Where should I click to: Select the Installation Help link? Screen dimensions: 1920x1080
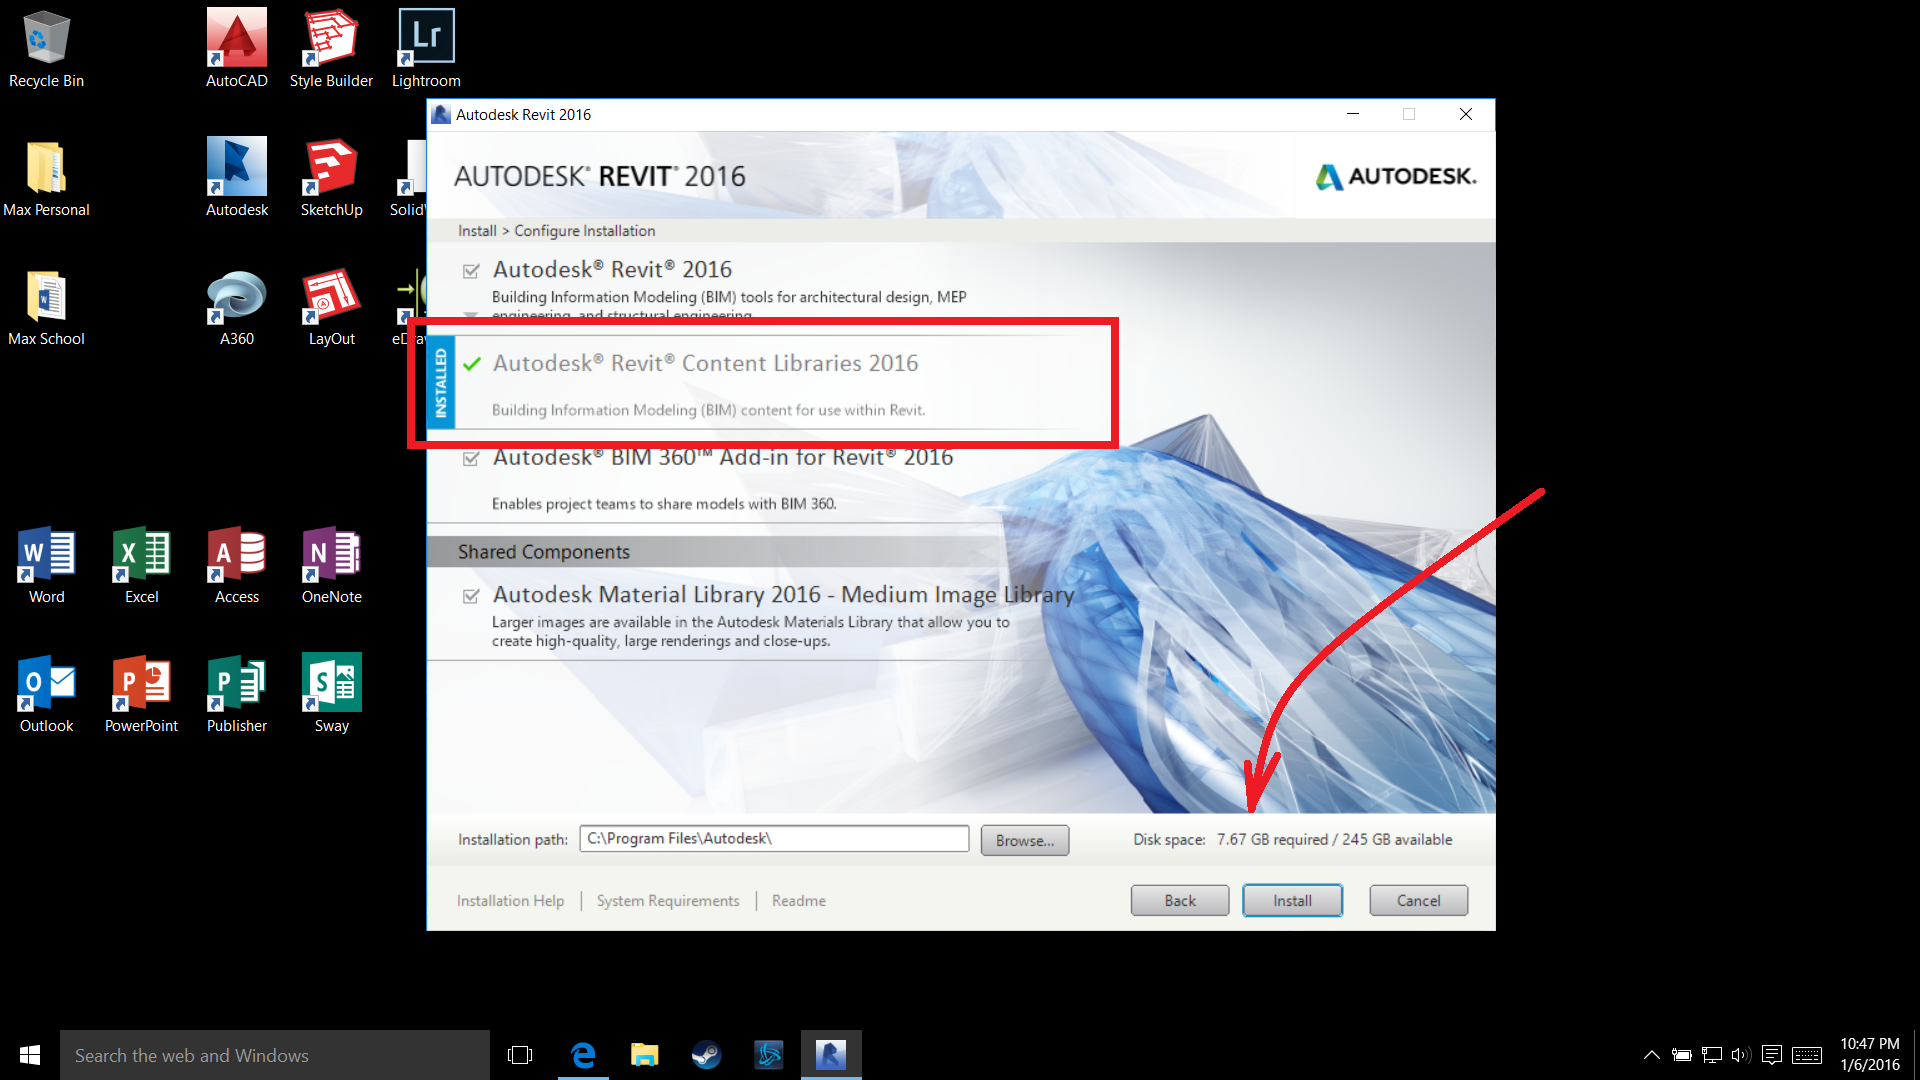(512, 901)
